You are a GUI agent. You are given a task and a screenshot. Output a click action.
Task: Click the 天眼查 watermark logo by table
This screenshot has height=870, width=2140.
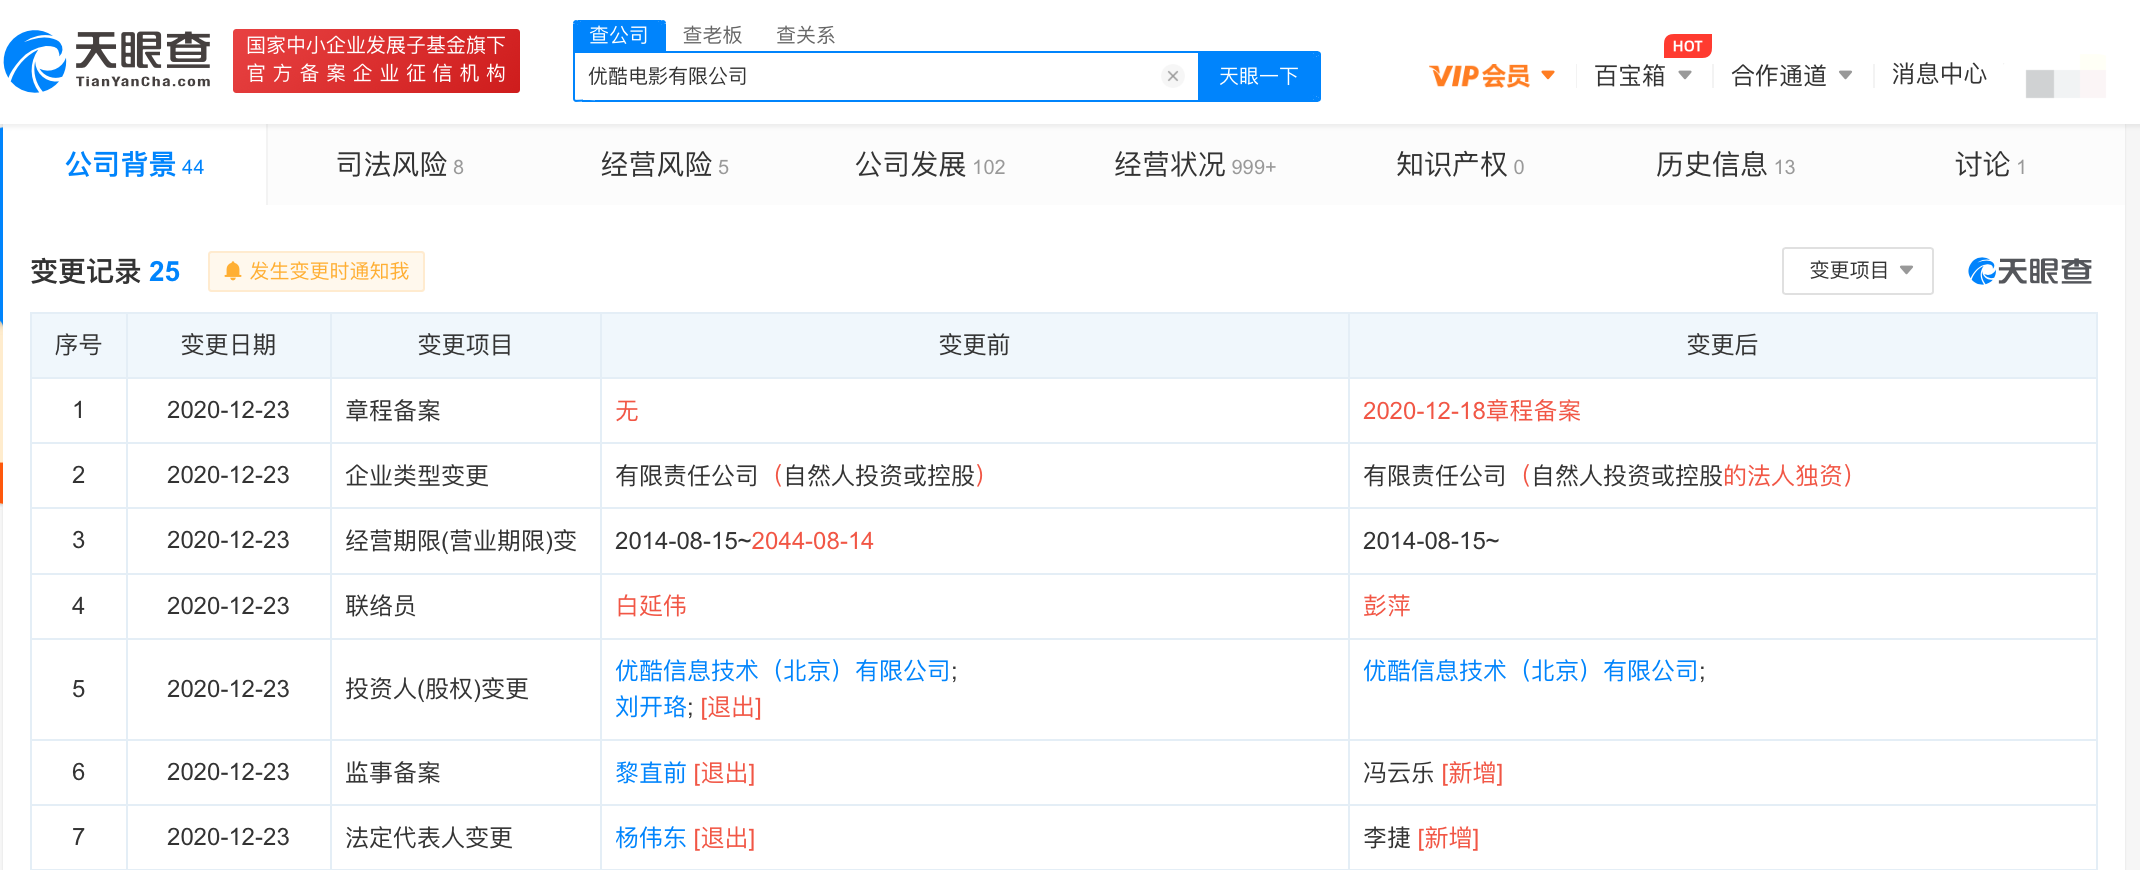[x=2030, y=271]
